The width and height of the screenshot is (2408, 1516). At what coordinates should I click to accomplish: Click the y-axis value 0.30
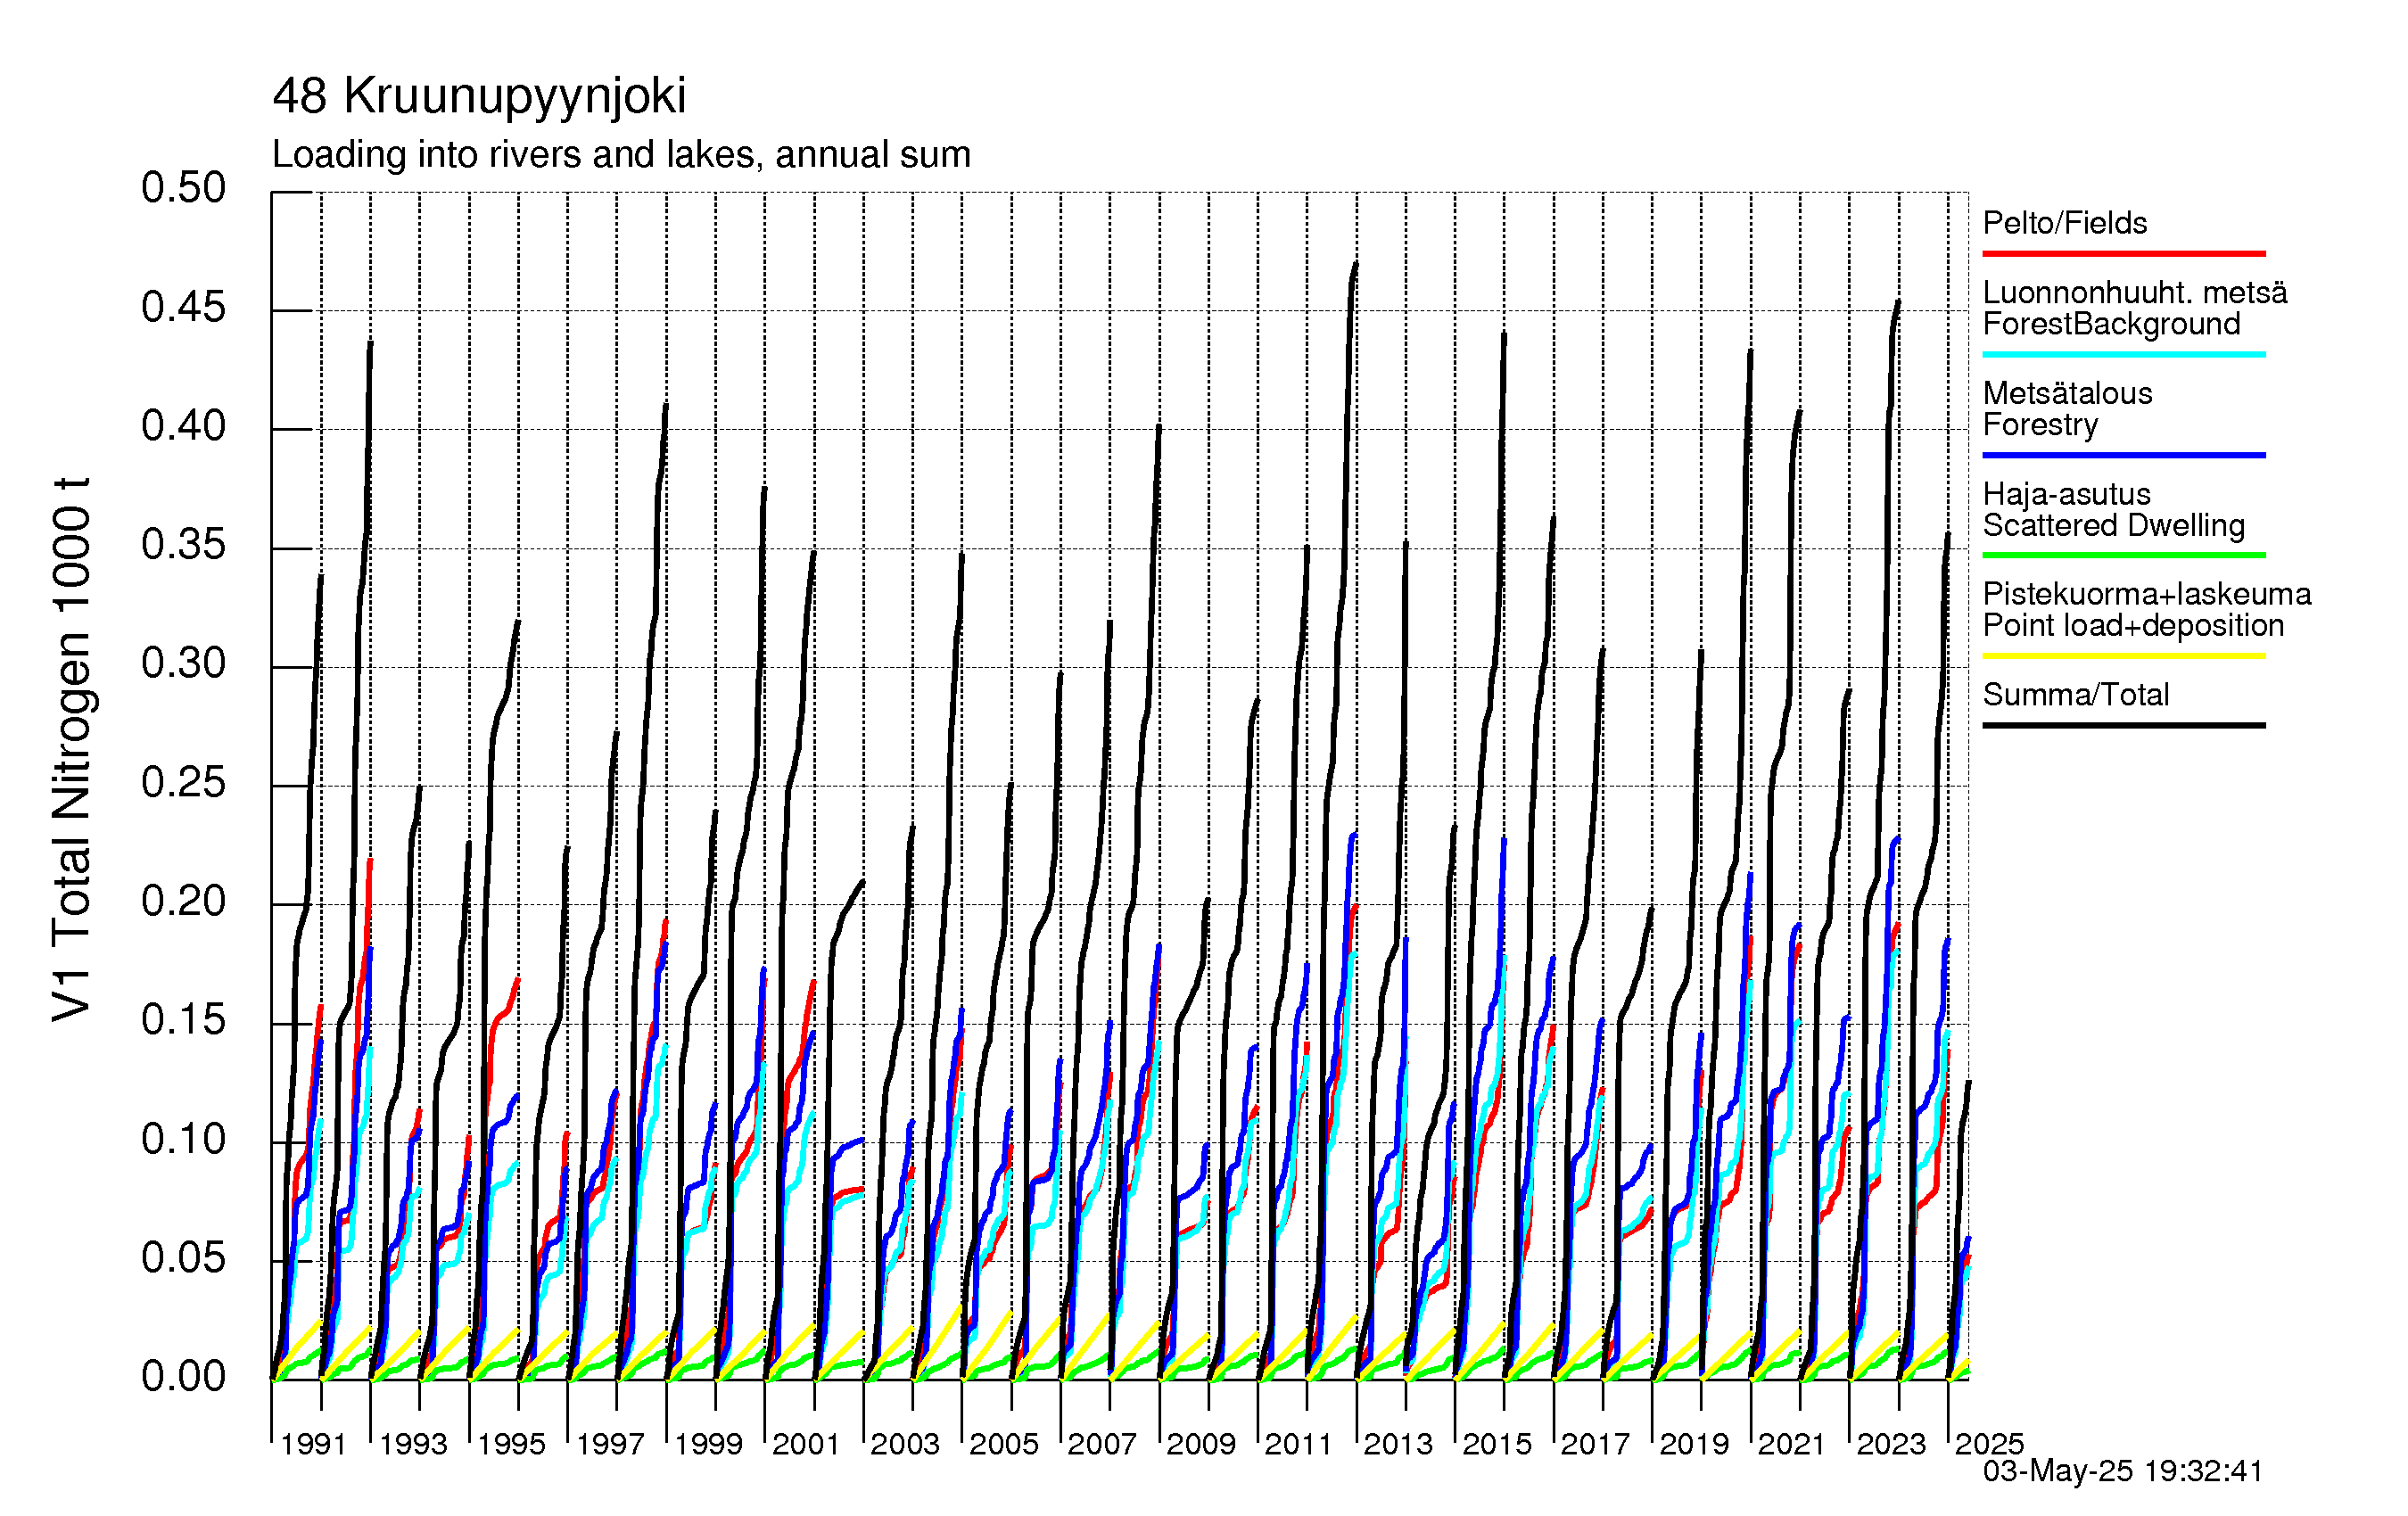point(183,664)
